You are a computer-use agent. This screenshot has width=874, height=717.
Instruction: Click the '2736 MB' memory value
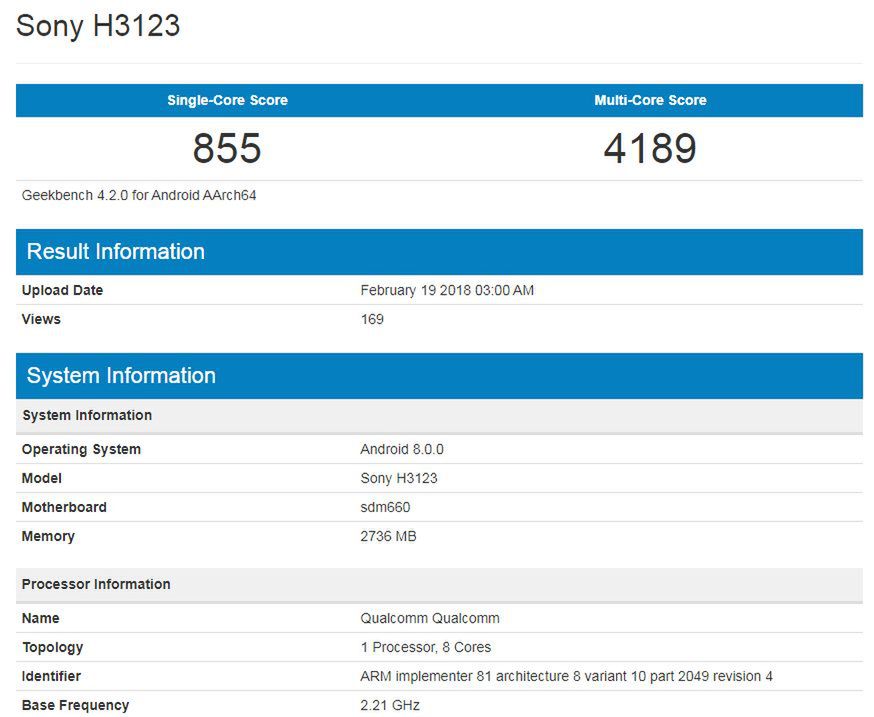point(389,536)
